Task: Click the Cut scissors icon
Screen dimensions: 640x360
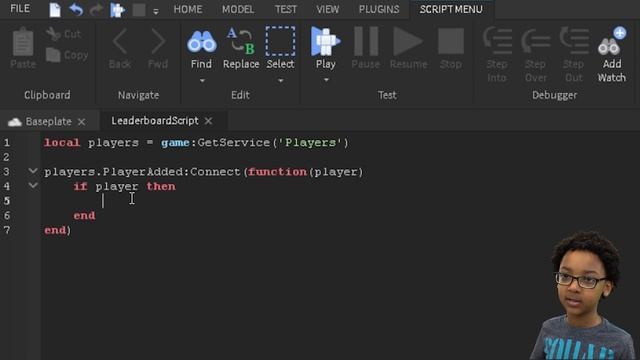Action: (53, 34)
